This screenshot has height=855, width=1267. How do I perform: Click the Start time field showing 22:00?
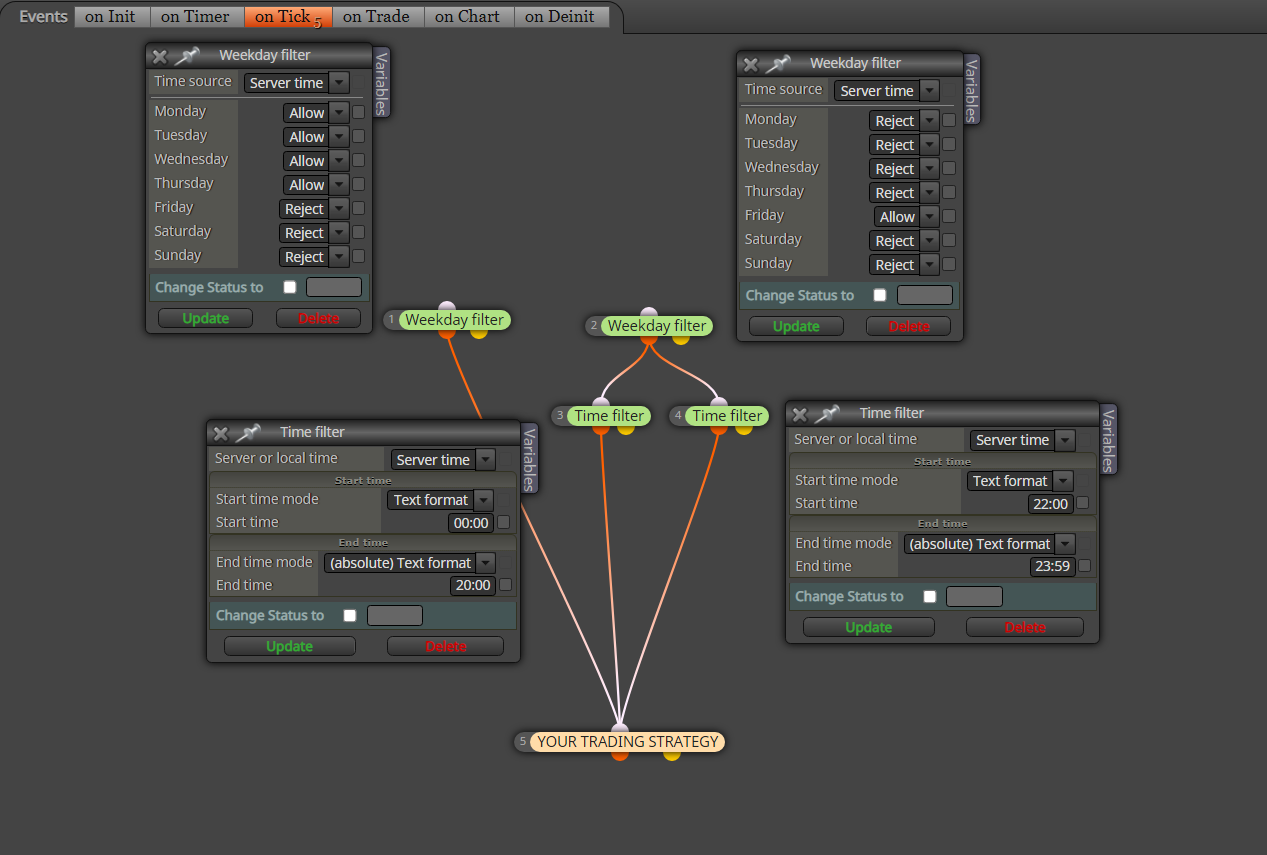tap(1050, 504)
